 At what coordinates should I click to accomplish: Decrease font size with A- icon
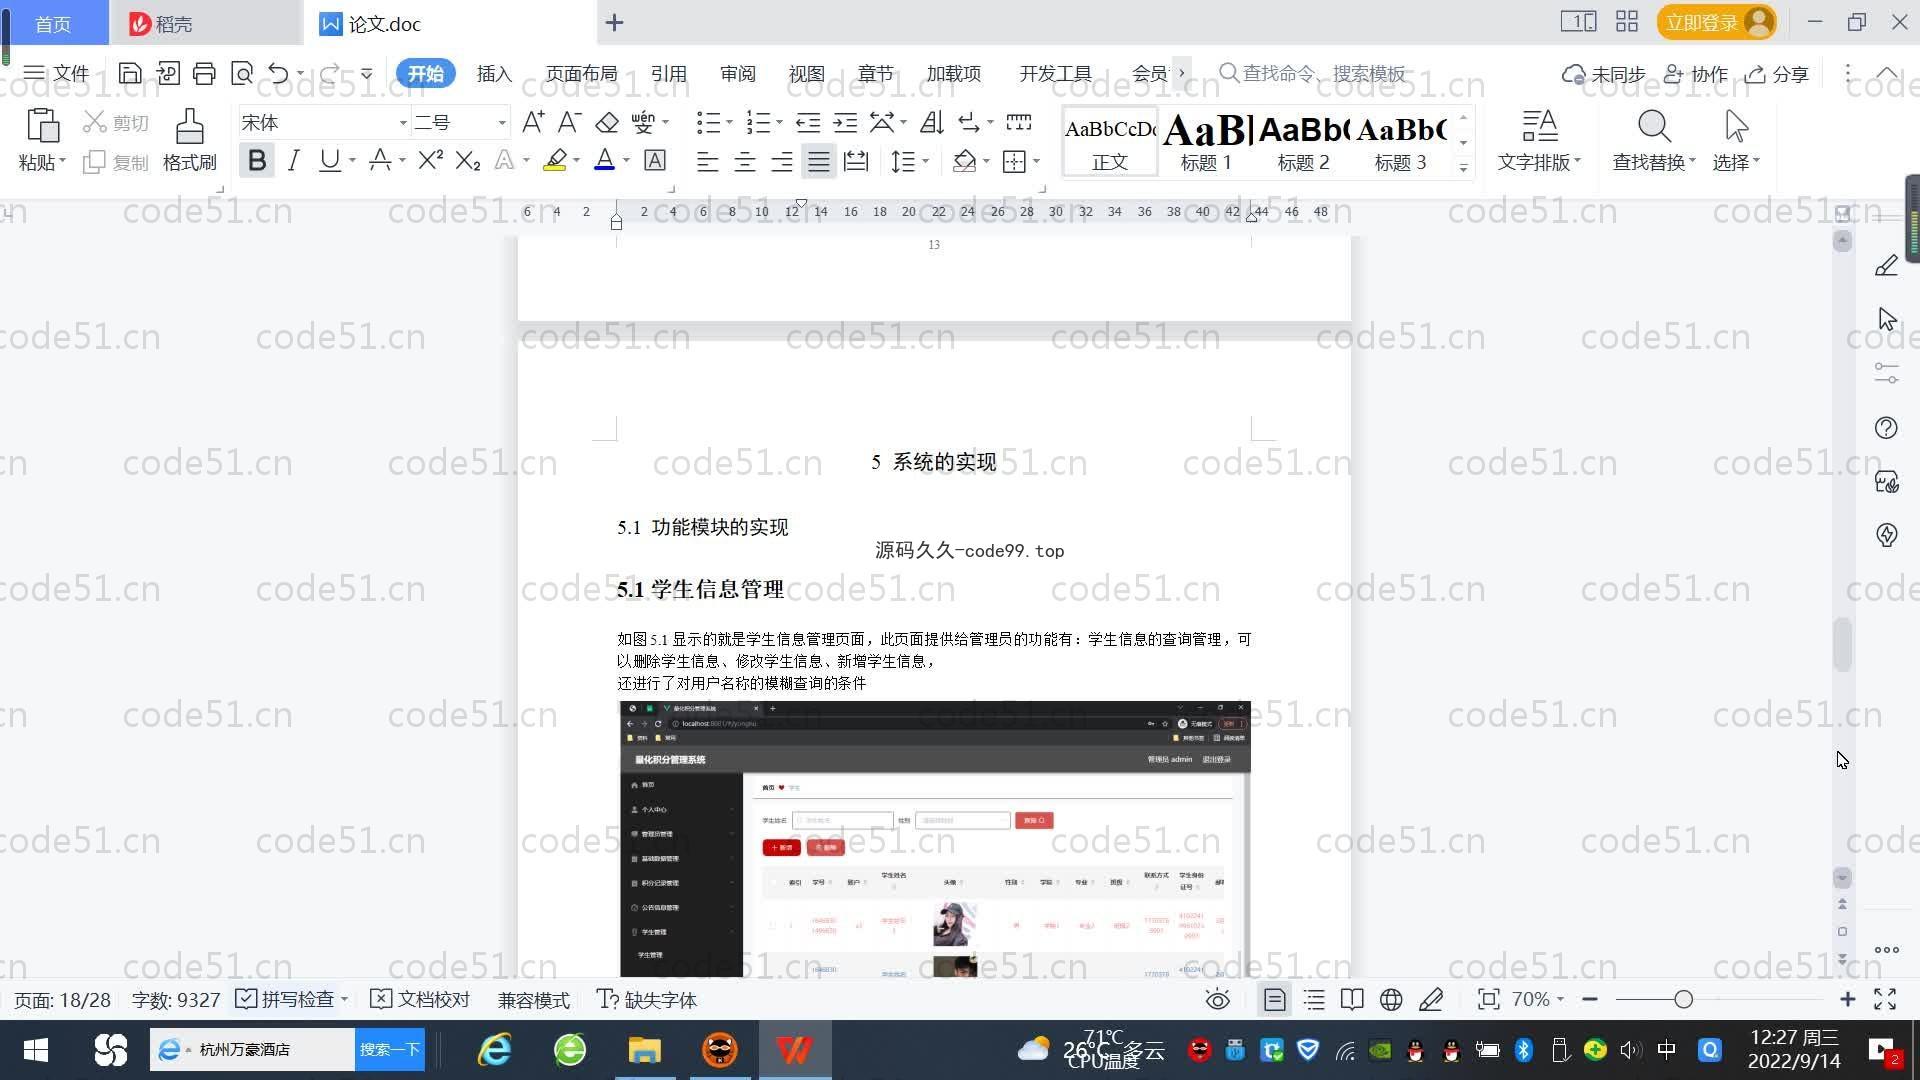pyautogui.click(x=569, y=122)
